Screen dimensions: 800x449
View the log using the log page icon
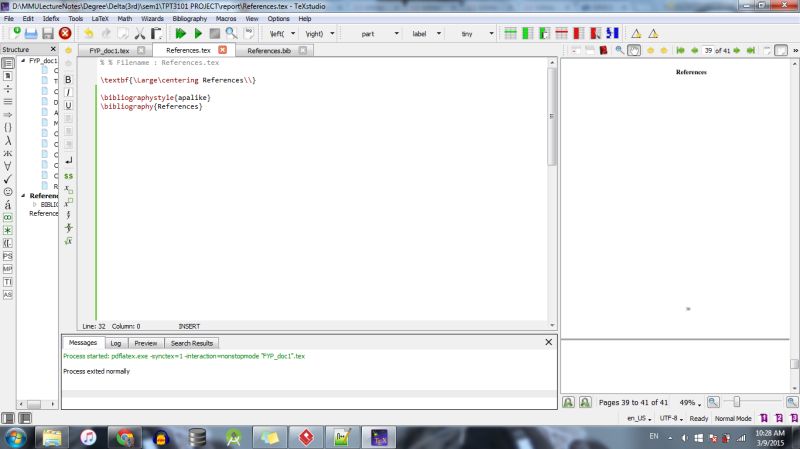point(248,34)
